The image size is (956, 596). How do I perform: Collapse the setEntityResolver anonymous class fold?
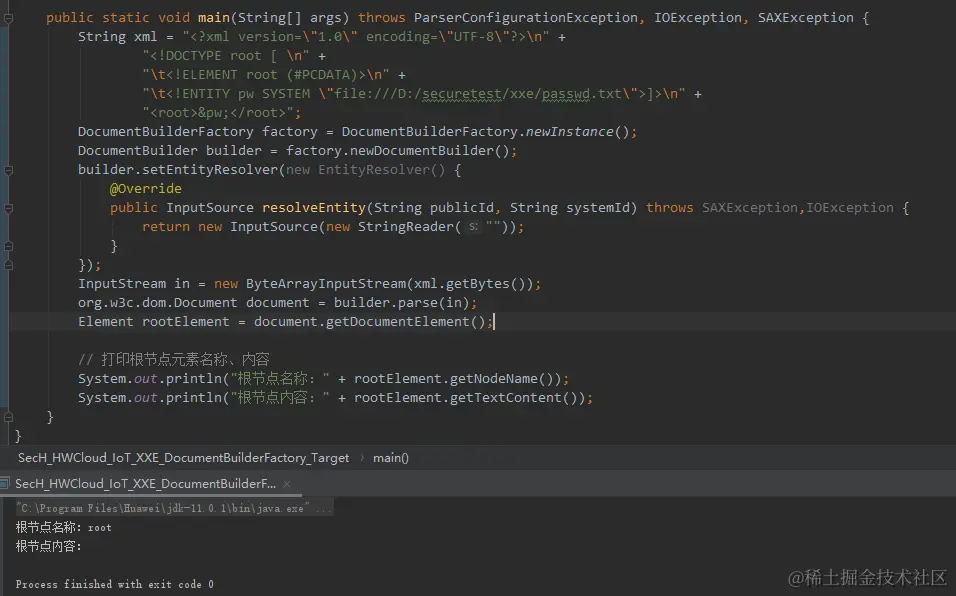coord(9,170)
